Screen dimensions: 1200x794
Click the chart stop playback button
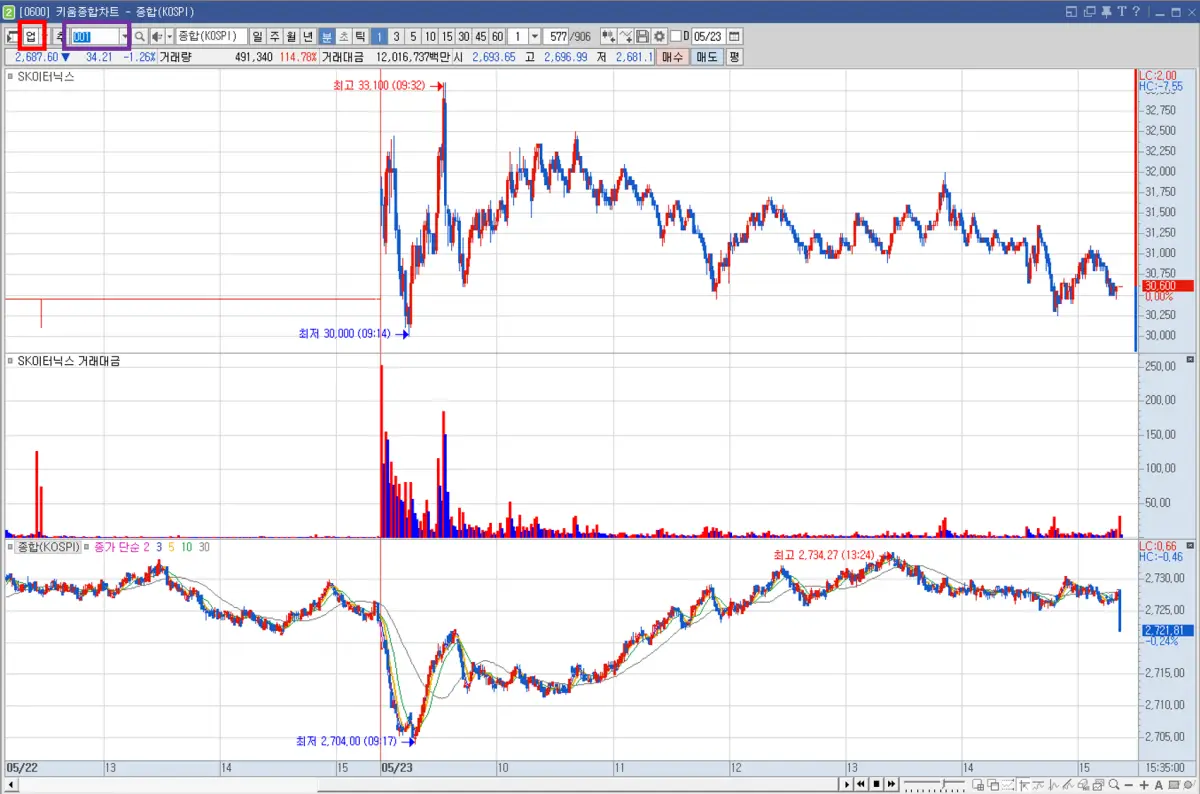[x=876, y=784]
